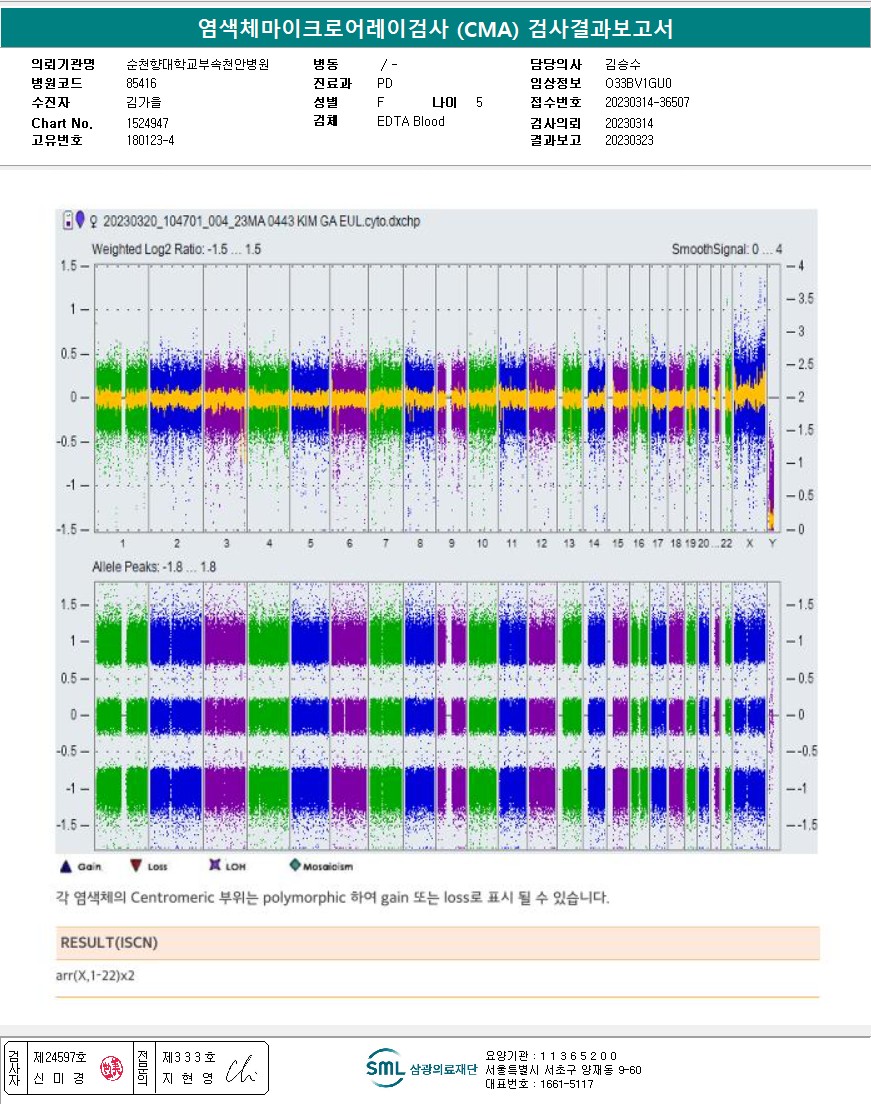Select hospital name 순천향대학교부속천안병원

197,64
